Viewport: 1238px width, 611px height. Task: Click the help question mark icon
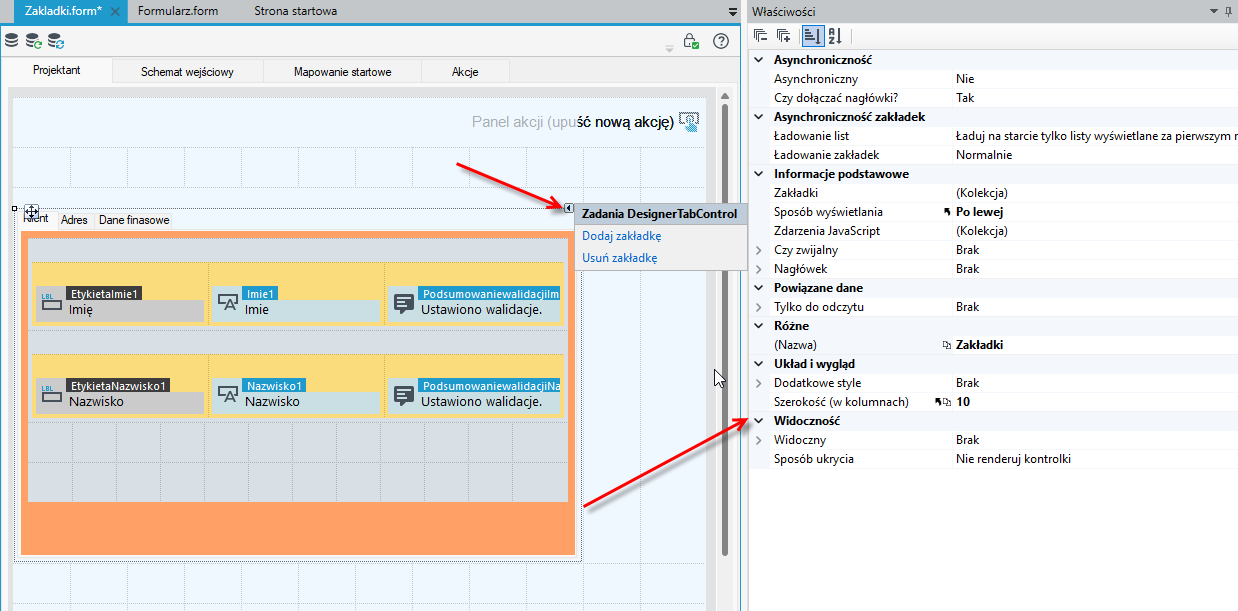coord(720,41)
